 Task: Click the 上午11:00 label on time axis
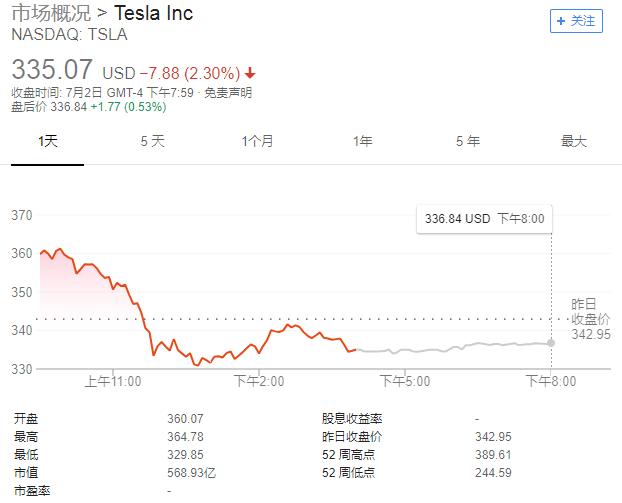[113, 381]
